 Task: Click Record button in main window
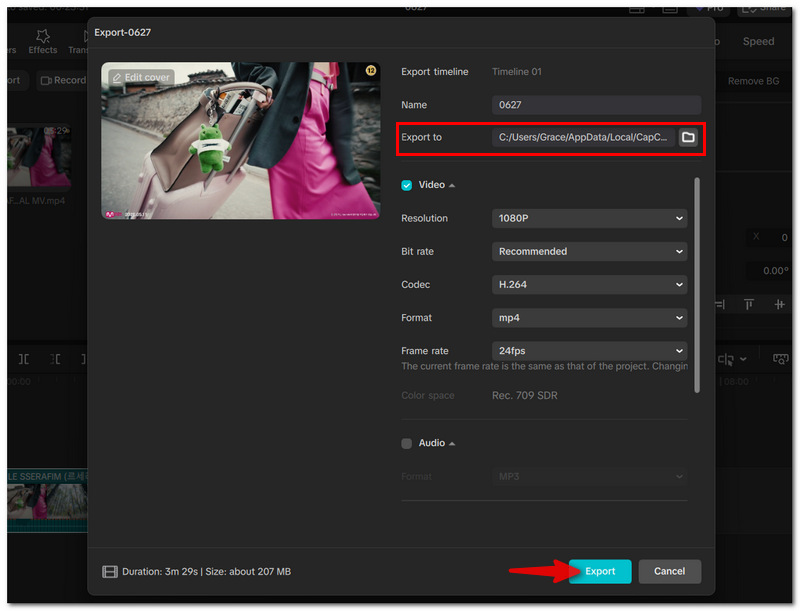pos(63,81)
